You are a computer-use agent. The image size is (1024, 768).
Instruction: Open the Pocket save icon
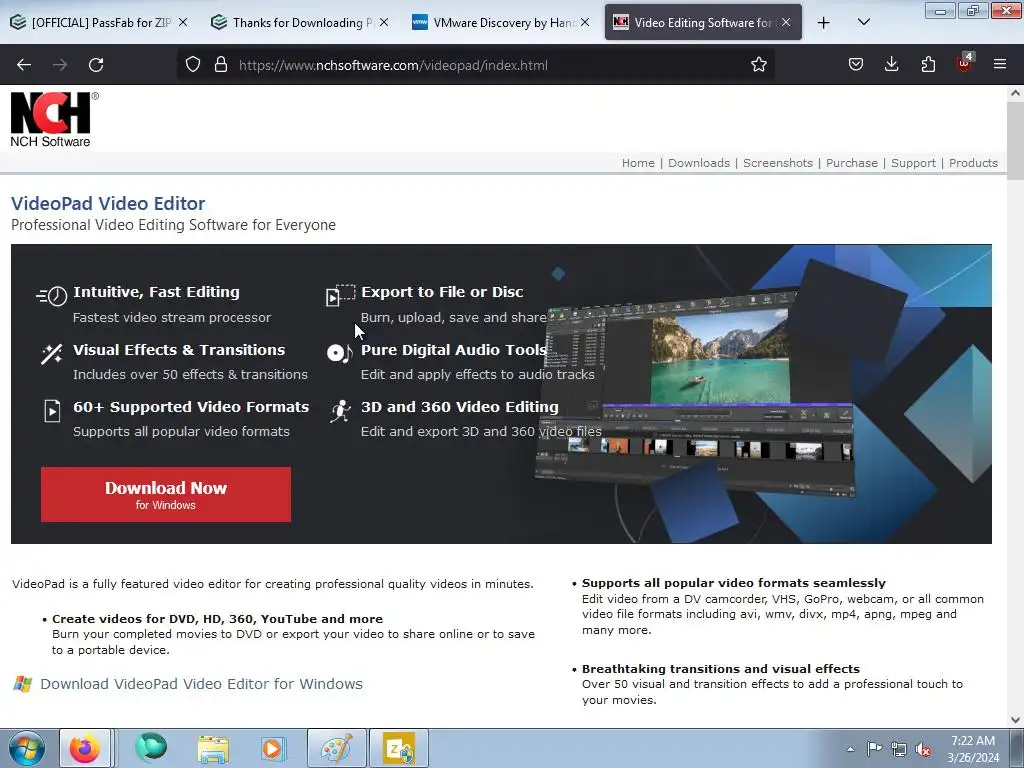tap(856, 65)
